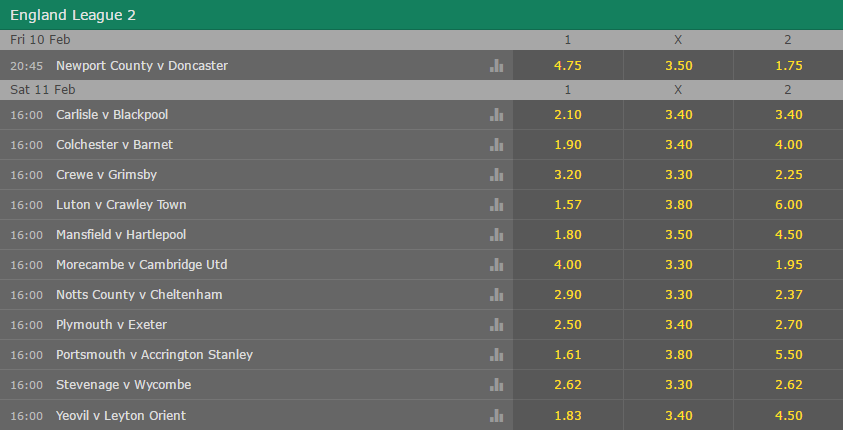Collapse the England League 2 header

(x=422, y=15)
